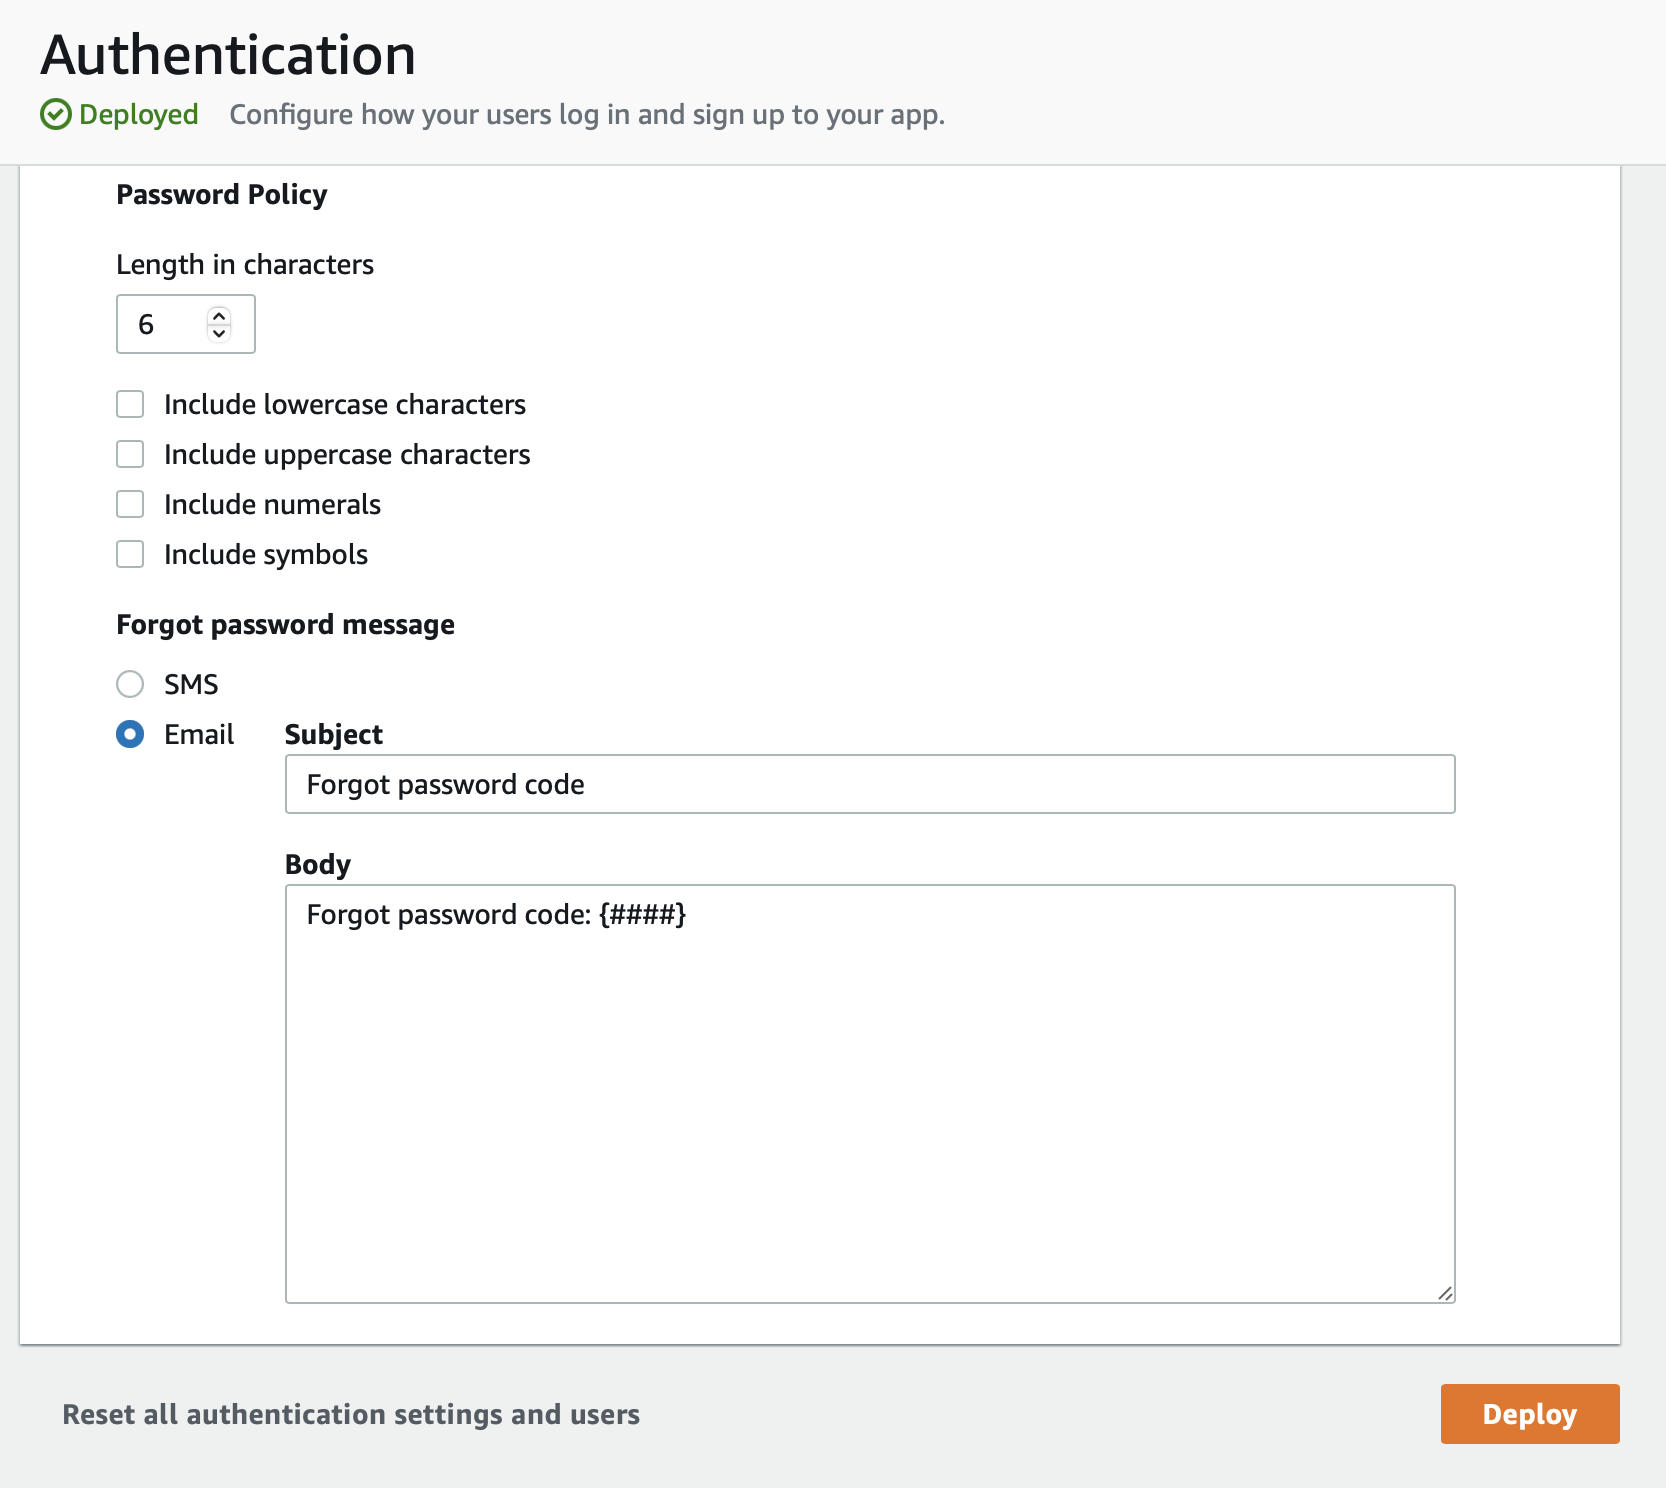Check the Include uppercase characters box
Screen dimensions: 1666x1488
point(130,454)
